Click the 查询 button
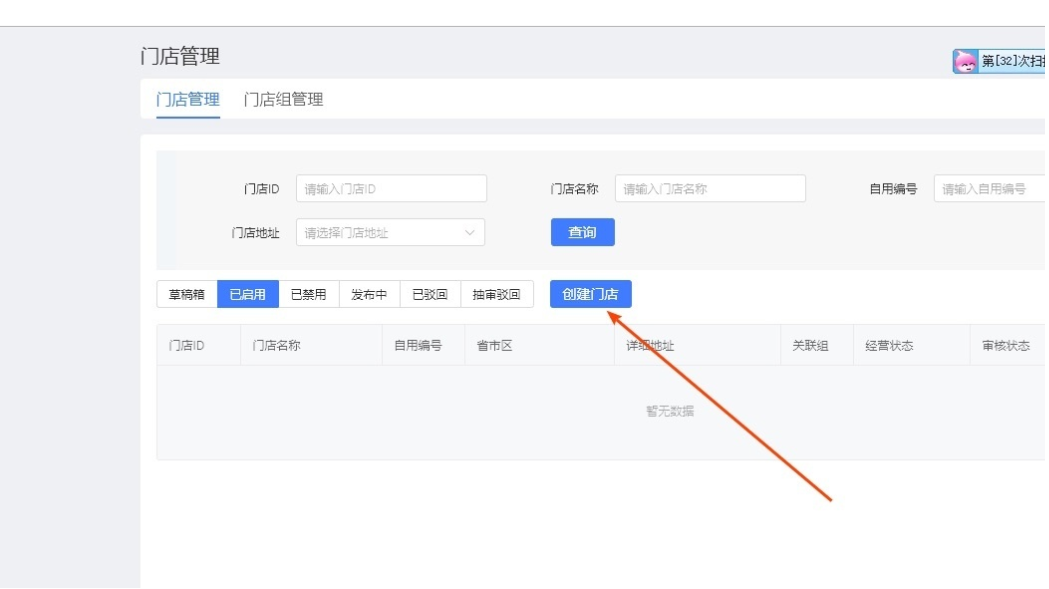 (x=583, y=232)
